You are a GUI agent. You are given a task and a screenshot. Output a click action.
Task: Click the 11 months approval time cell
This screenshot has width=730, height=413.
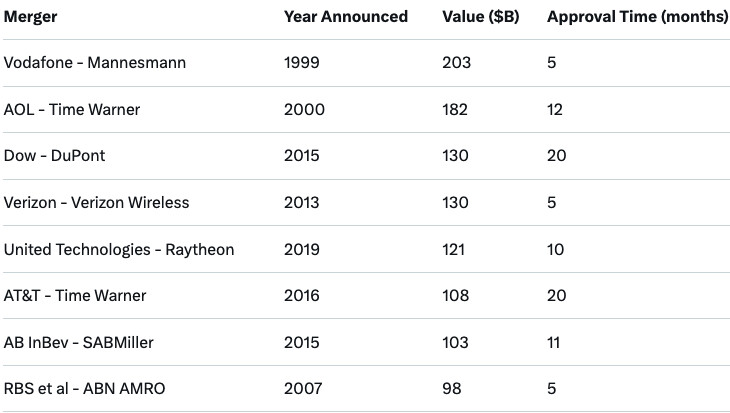click(555, 342)
